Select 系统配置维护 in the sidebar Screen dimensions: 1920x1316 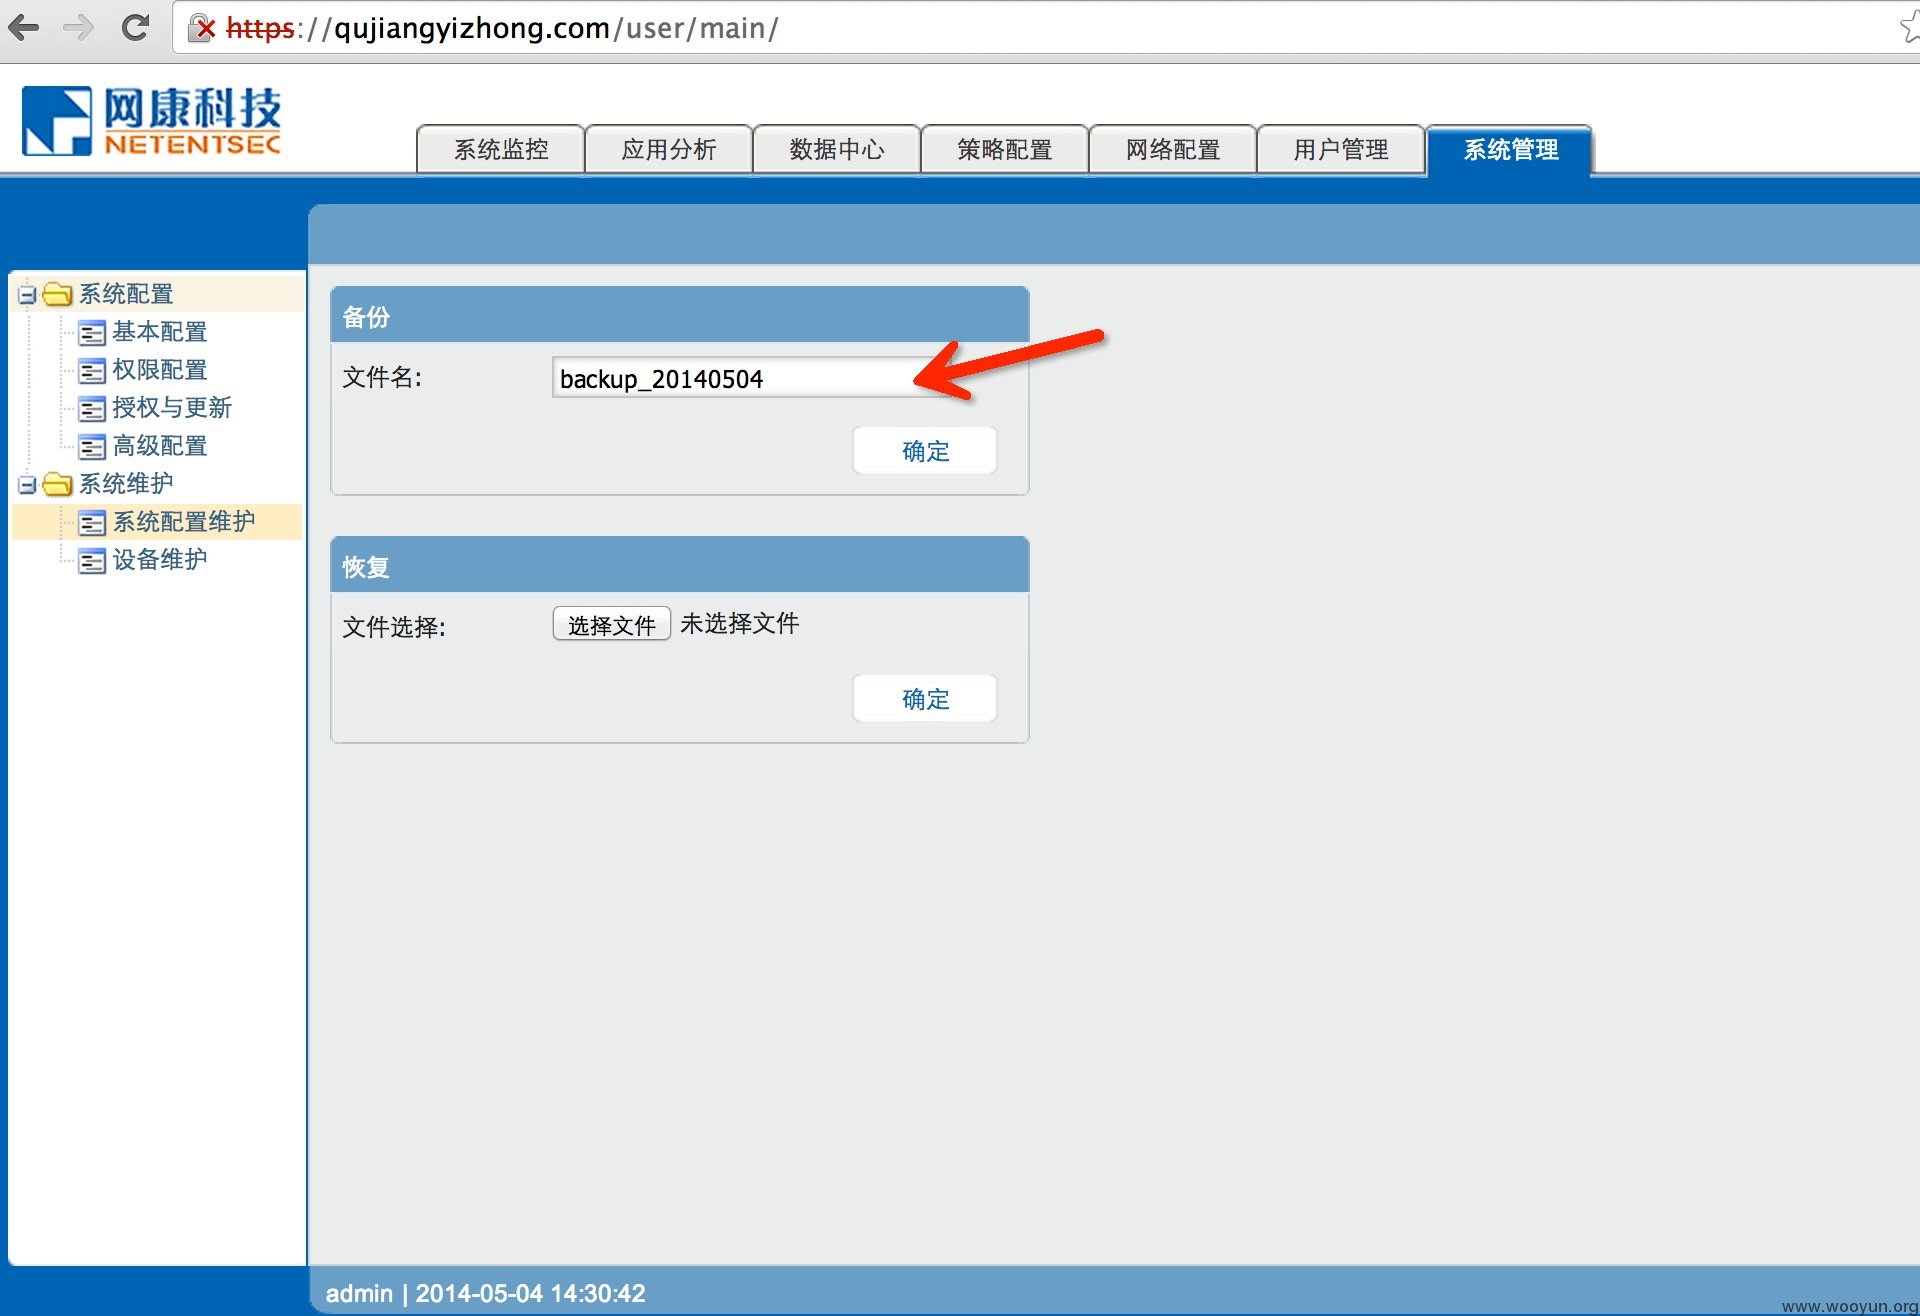(x=184, y=522)
